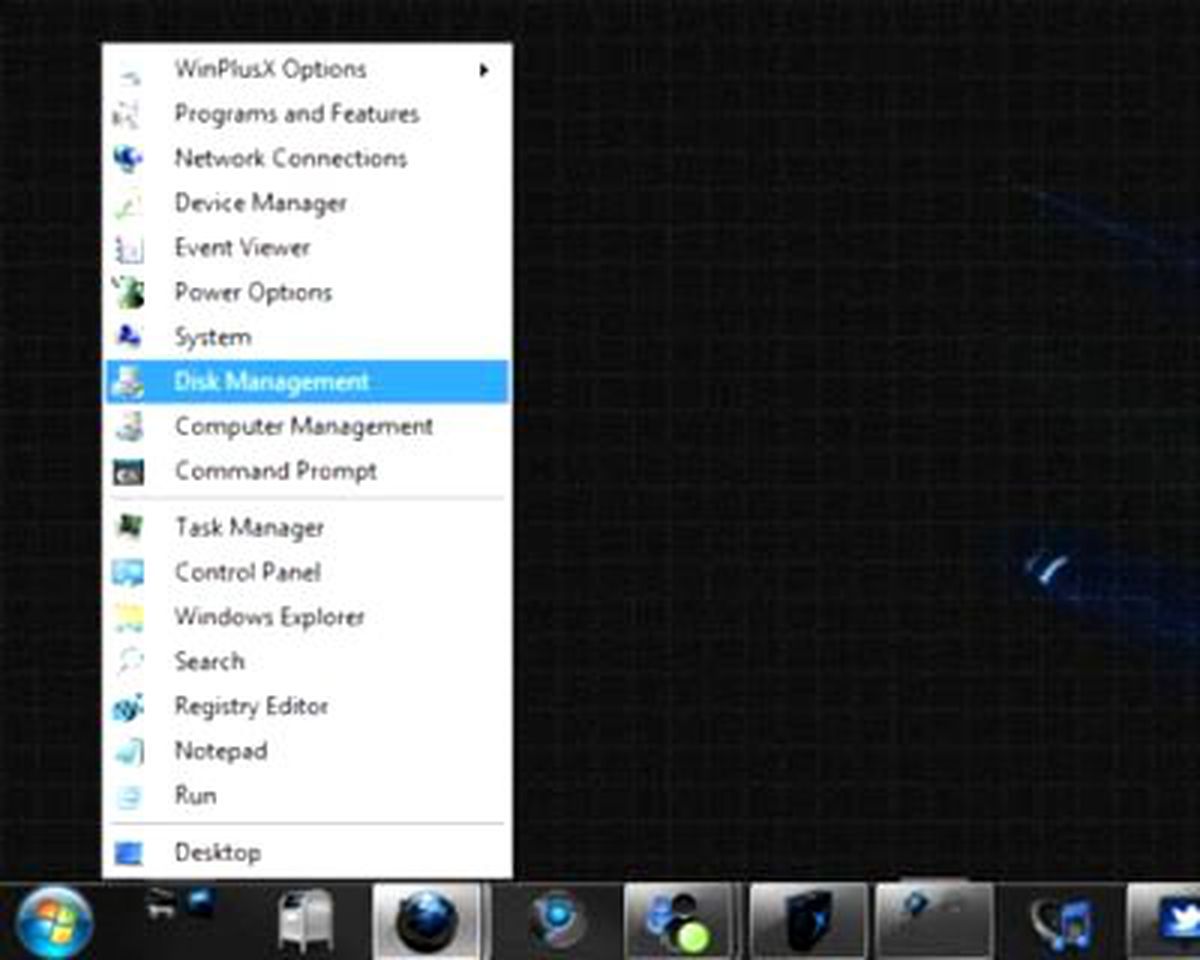Launch Notepad from the menu
1200x960 pixels.
click(x=307, y=751)
